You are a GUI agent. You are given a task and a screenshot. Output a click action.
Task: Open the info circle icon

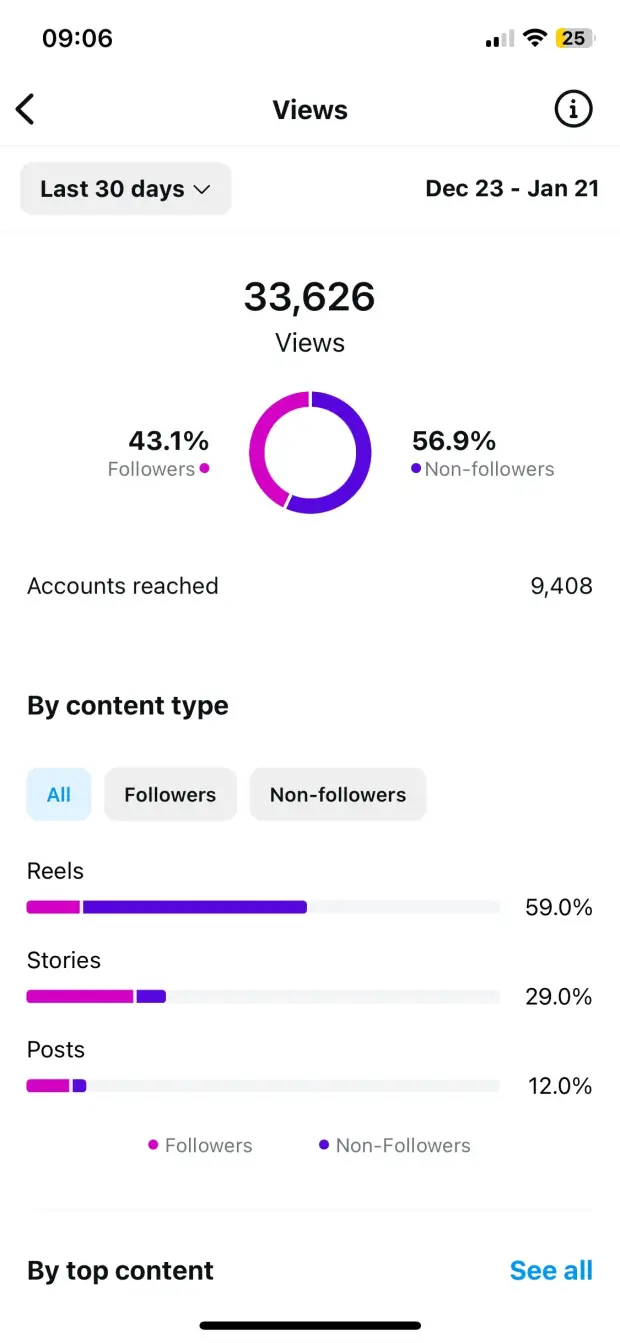573,109
